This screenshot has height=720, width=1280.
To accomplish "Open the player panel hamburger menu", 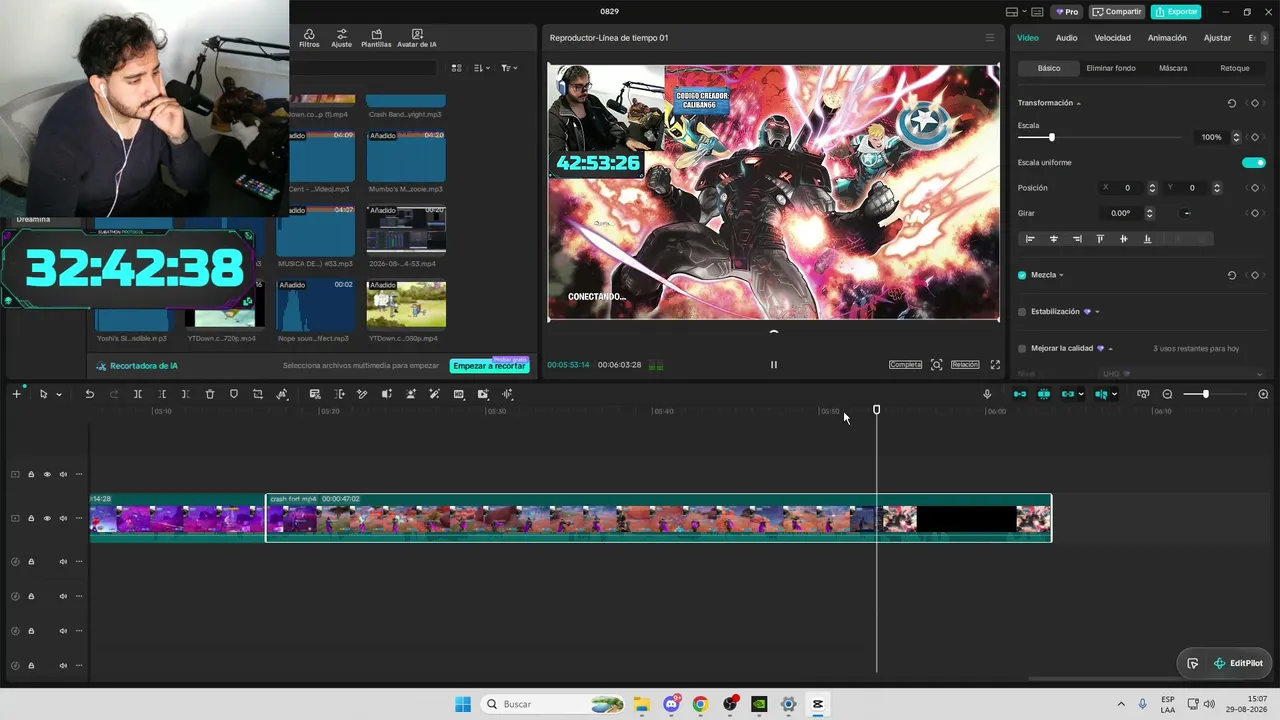I will (990, 38).
